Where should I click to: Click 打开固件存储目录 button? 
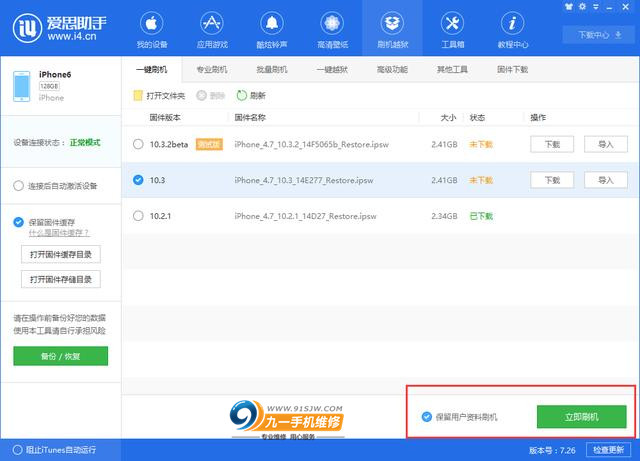[61, 279]
